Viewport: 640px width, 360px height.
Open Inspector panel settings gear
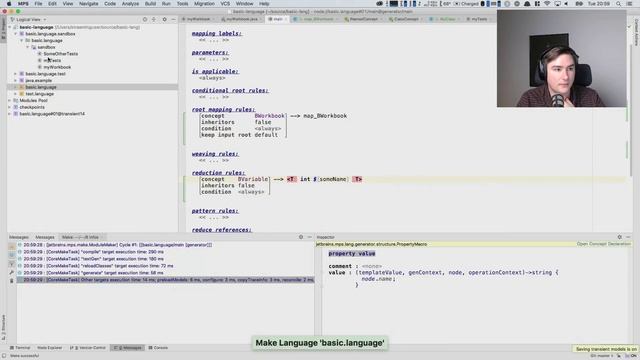(620, 237)
